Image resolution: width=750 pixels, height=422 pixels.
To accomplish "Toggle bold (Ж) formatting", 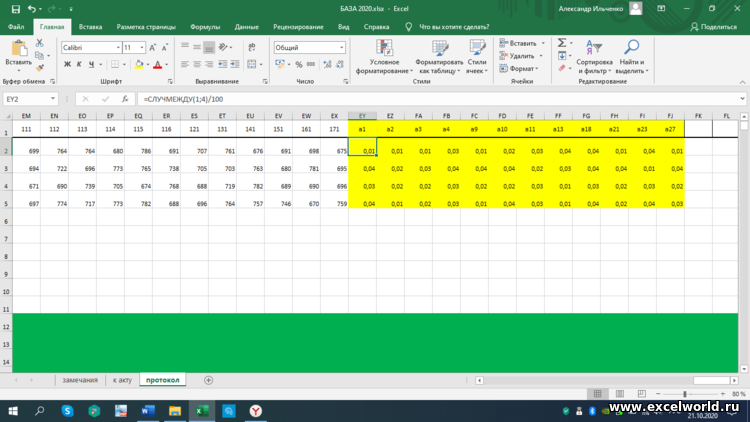I will 67,64.
